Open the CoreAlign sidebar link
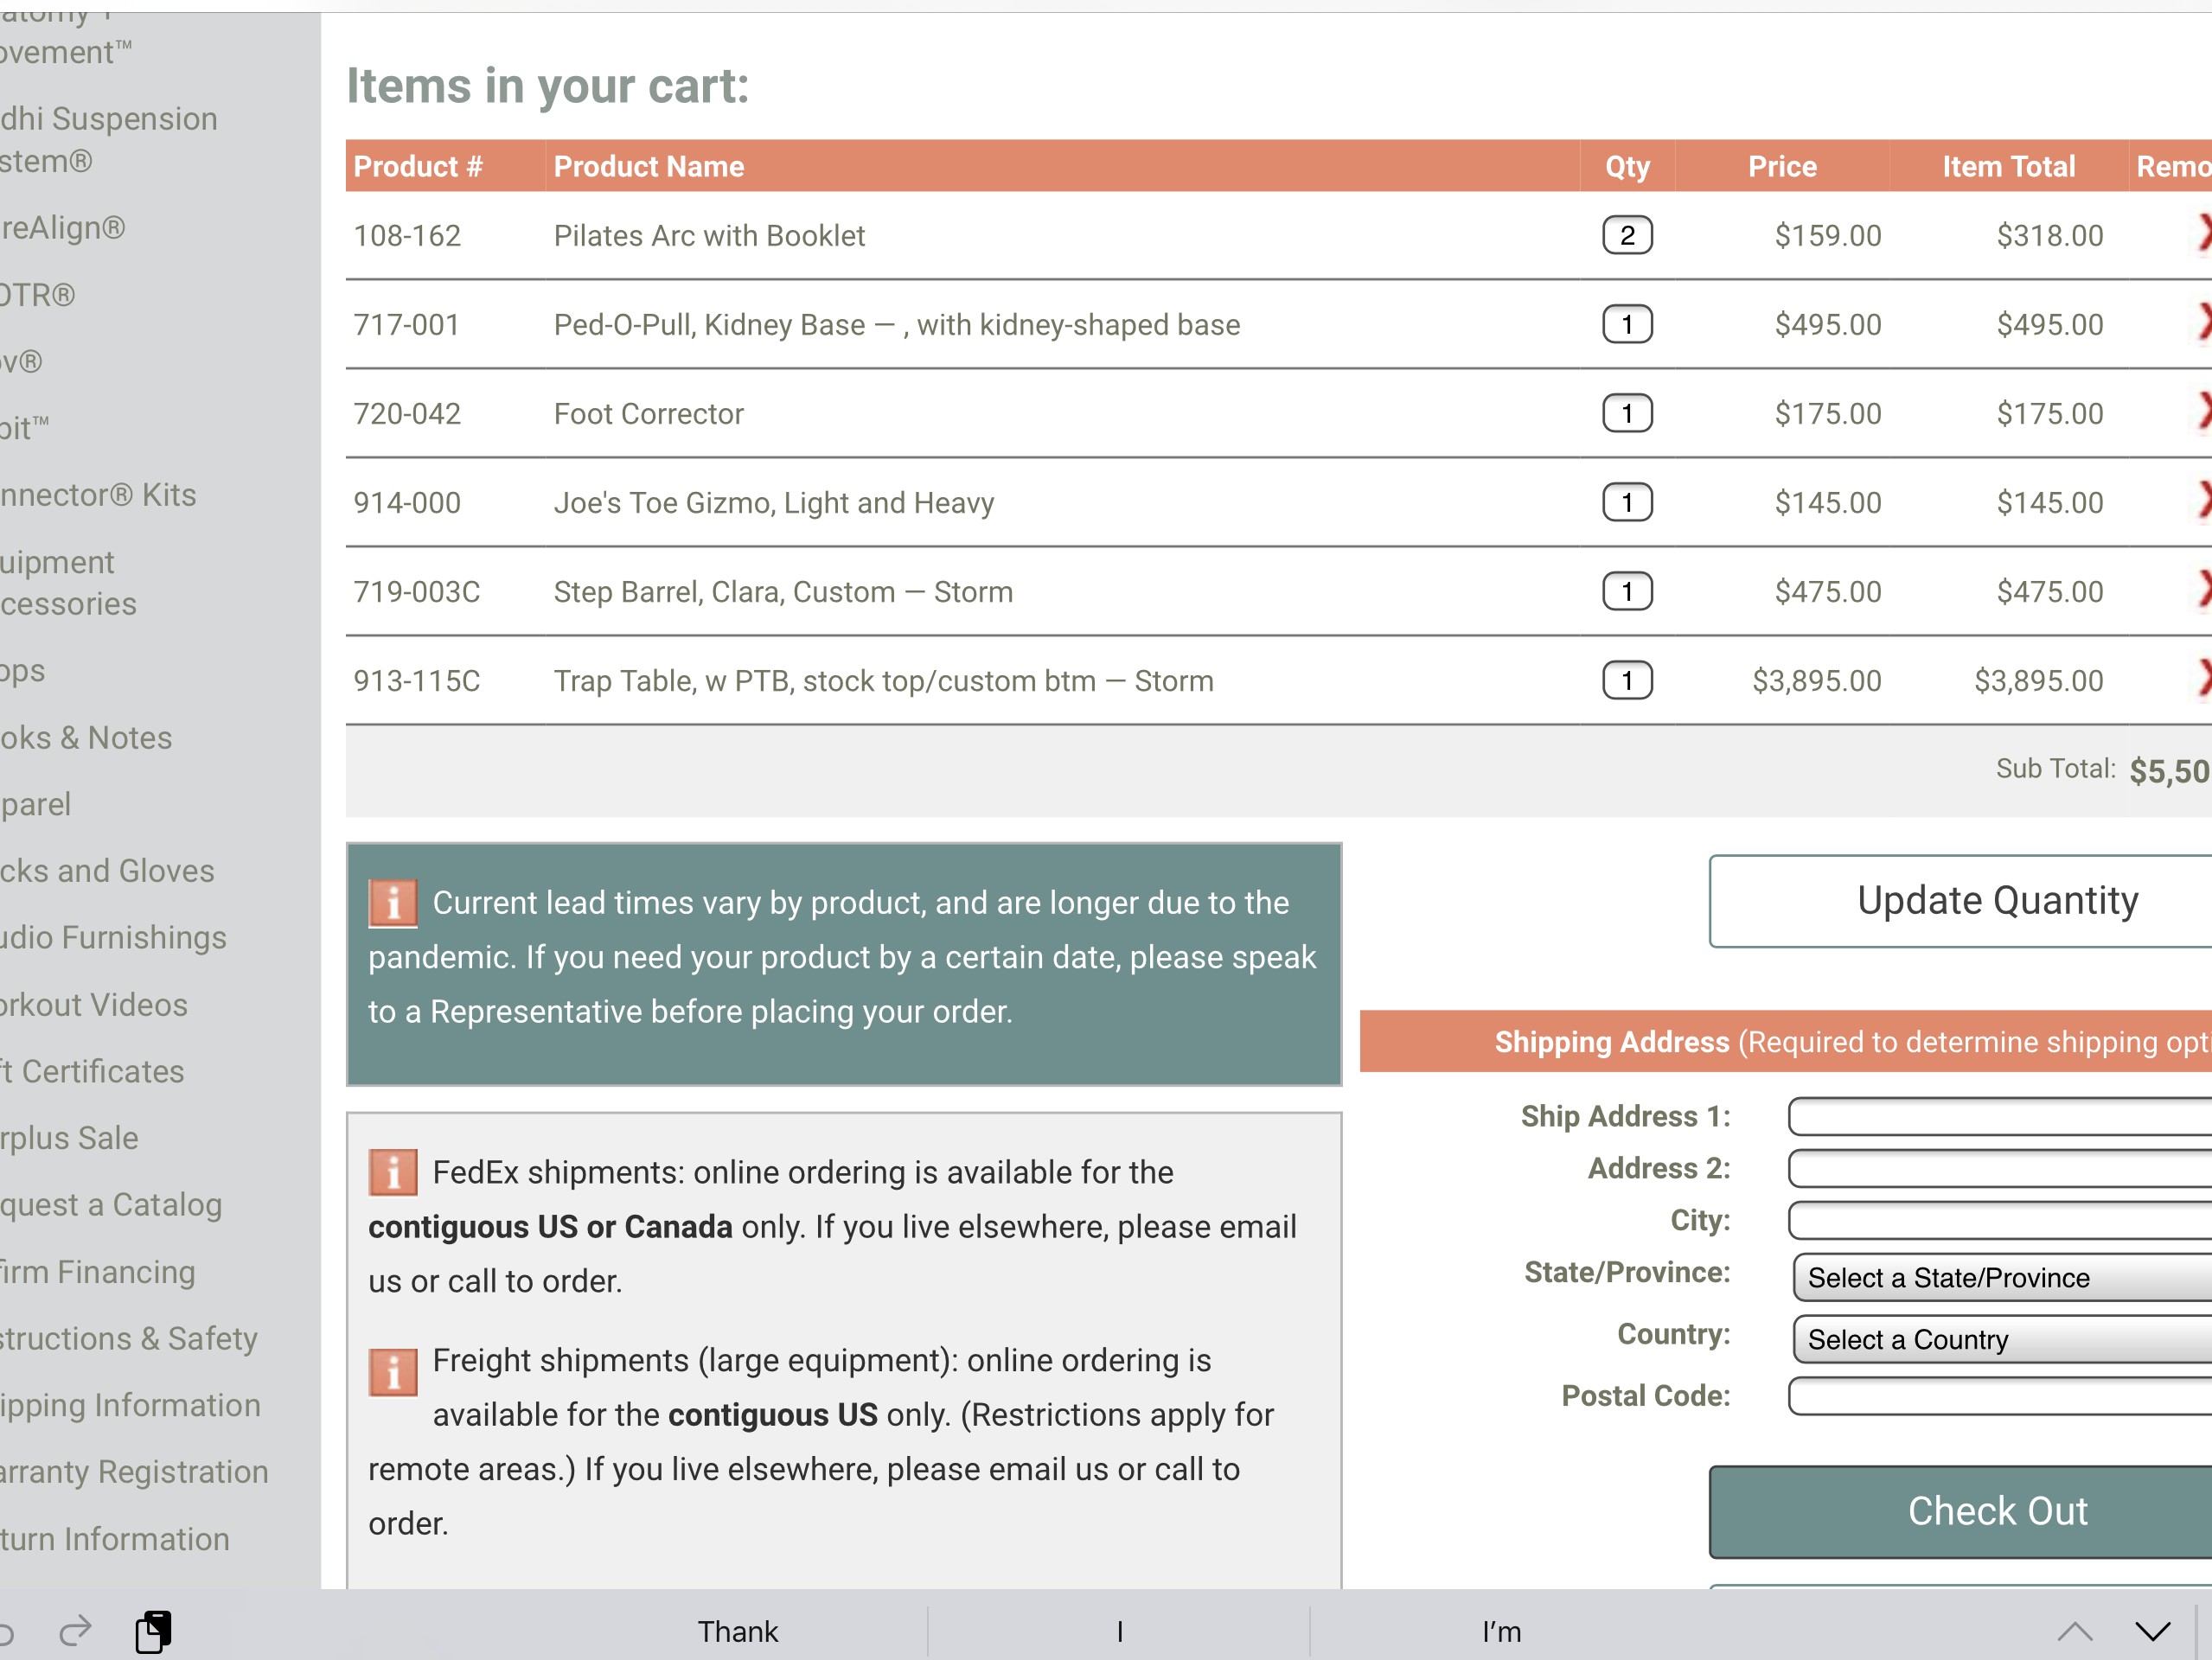This screenshot has height=1660, width=2212. tap(62, 228)
